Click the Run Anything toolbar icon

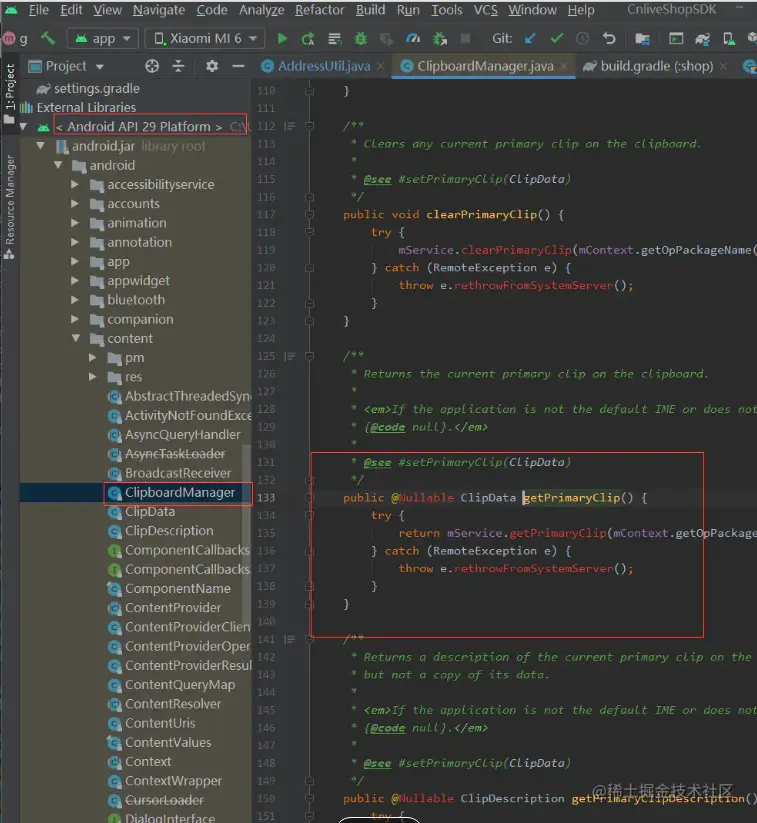pos(676,38)
